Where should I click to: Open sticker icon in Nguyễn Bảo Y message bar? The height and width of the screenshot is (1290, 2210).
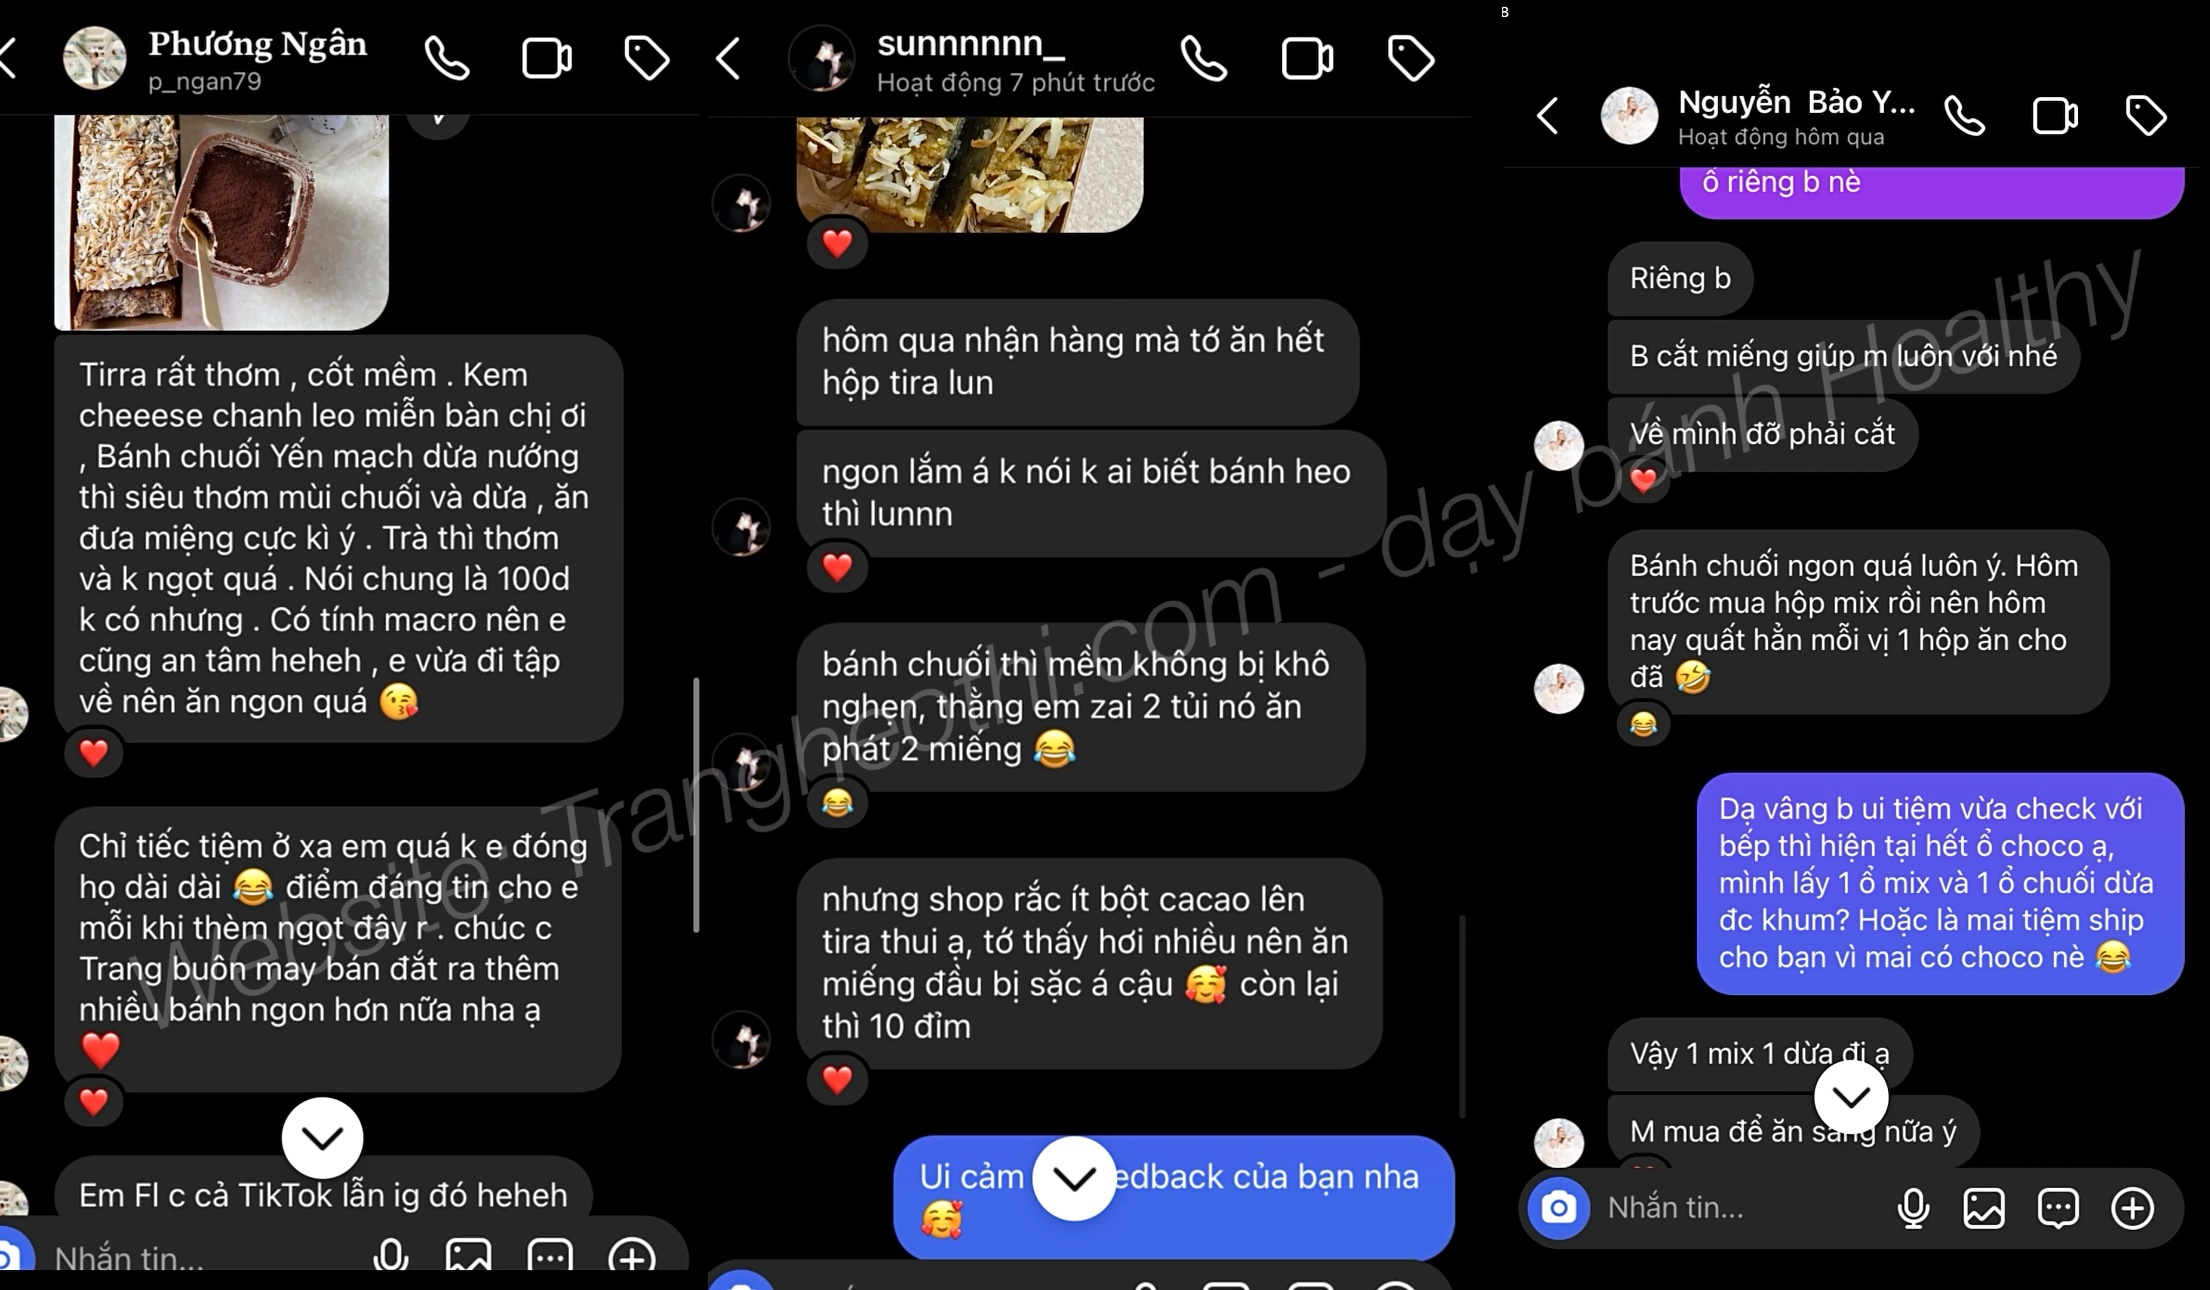point(2058,1208)
